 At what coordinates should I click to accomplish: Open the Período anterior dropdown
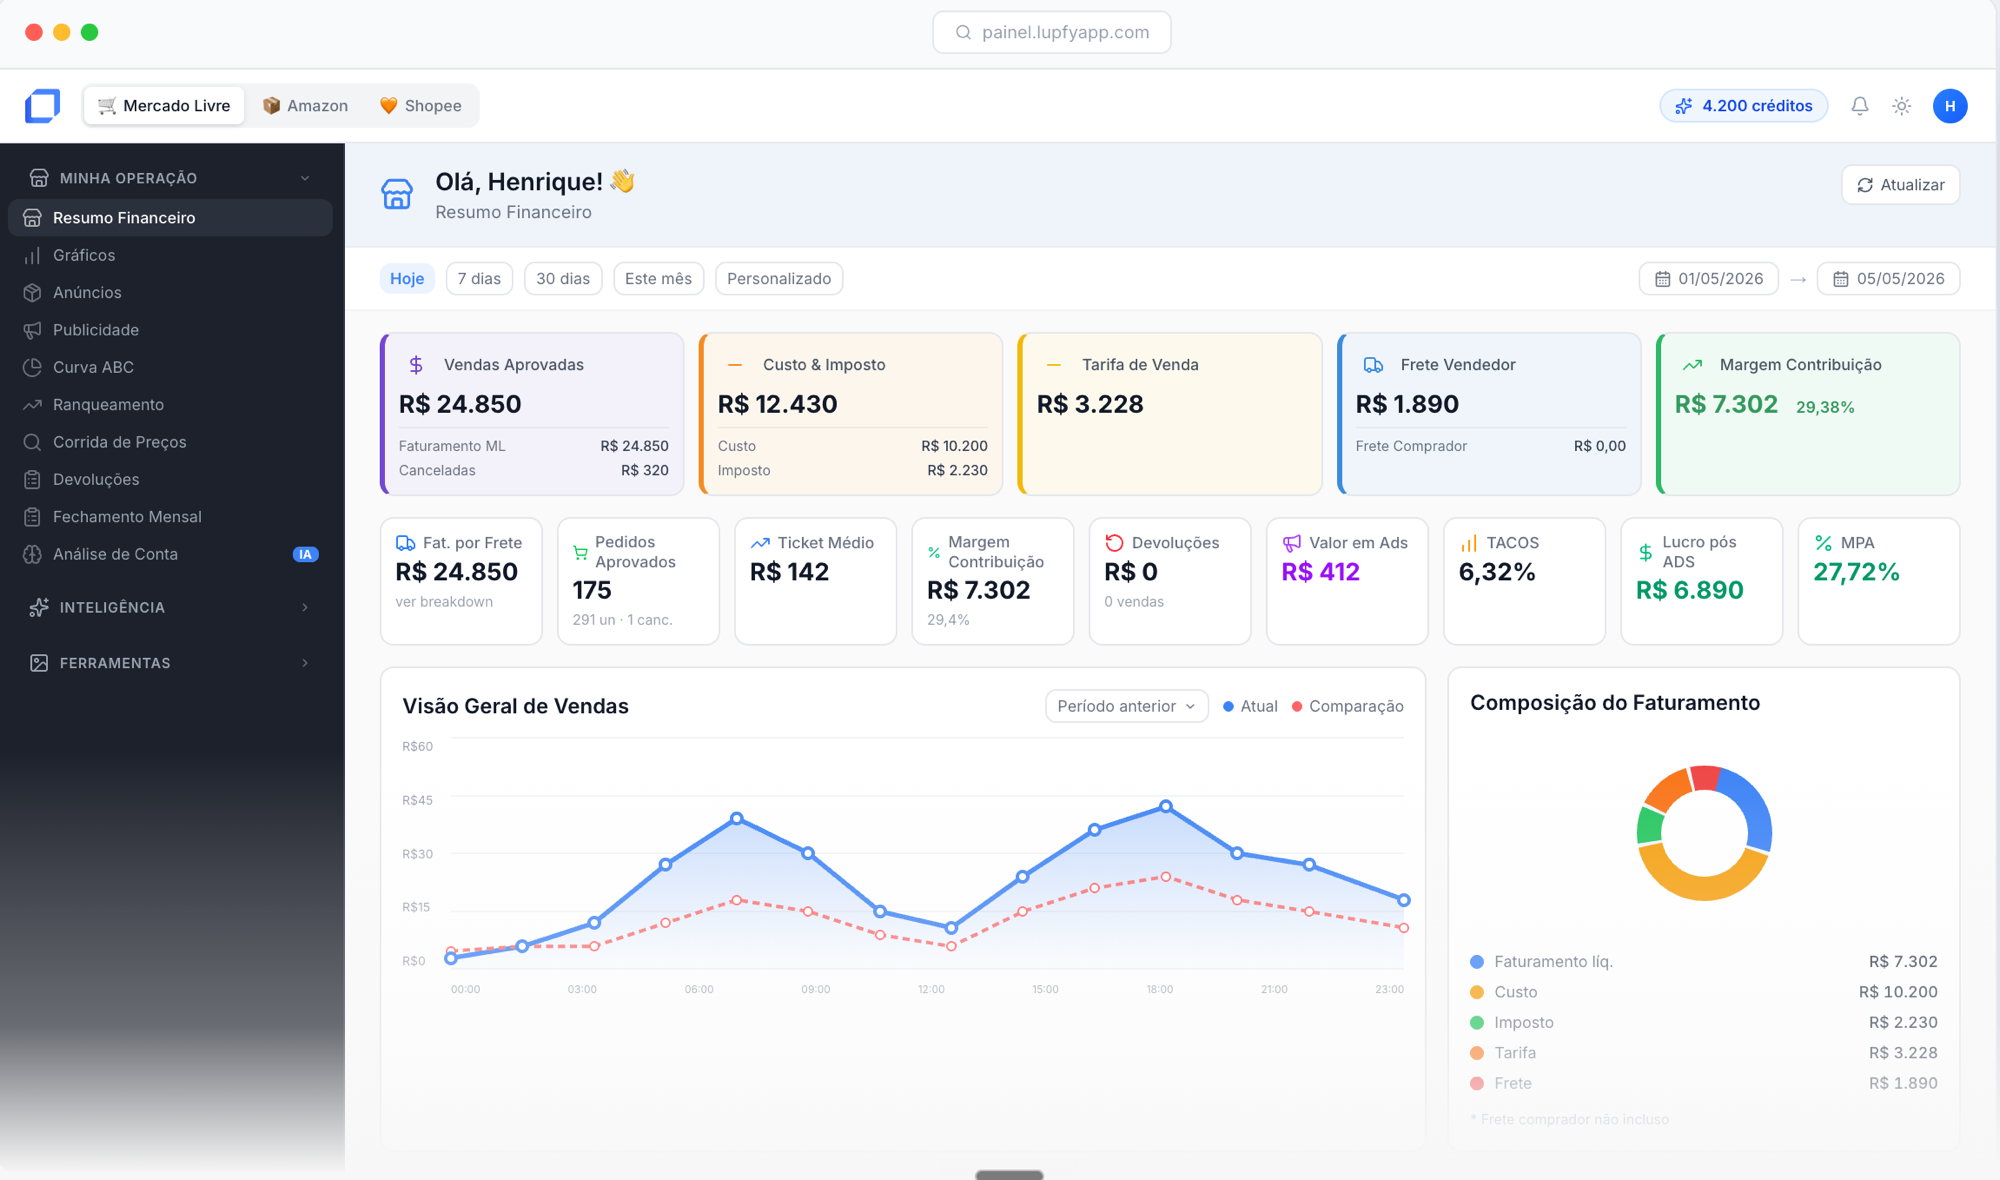(1126, 706)
